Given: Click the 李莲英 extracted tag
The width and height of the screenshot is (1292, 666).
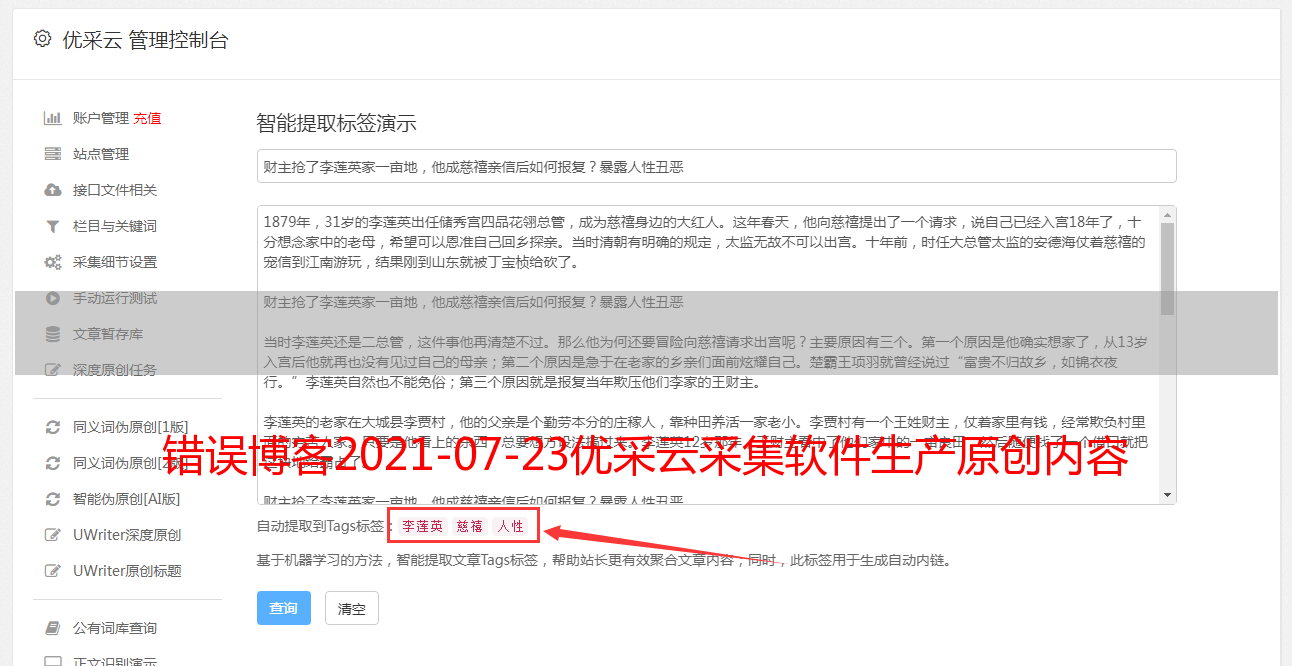Looking at the screenshot, I should (423, 526).
